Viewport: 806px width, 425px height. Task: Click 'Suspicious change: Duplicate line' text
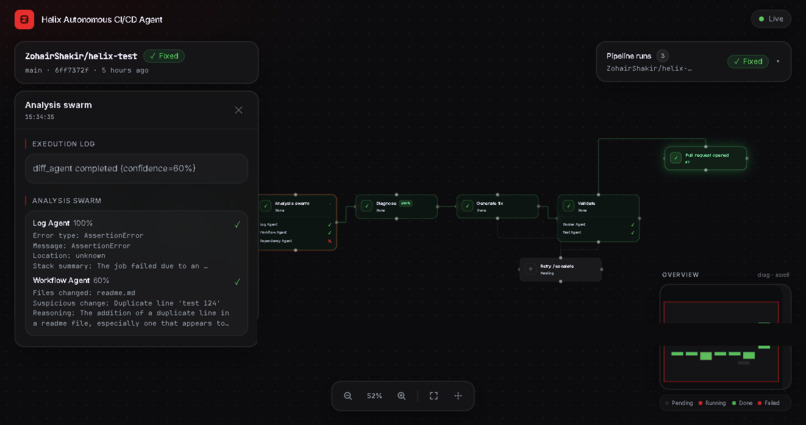point(126,303)
